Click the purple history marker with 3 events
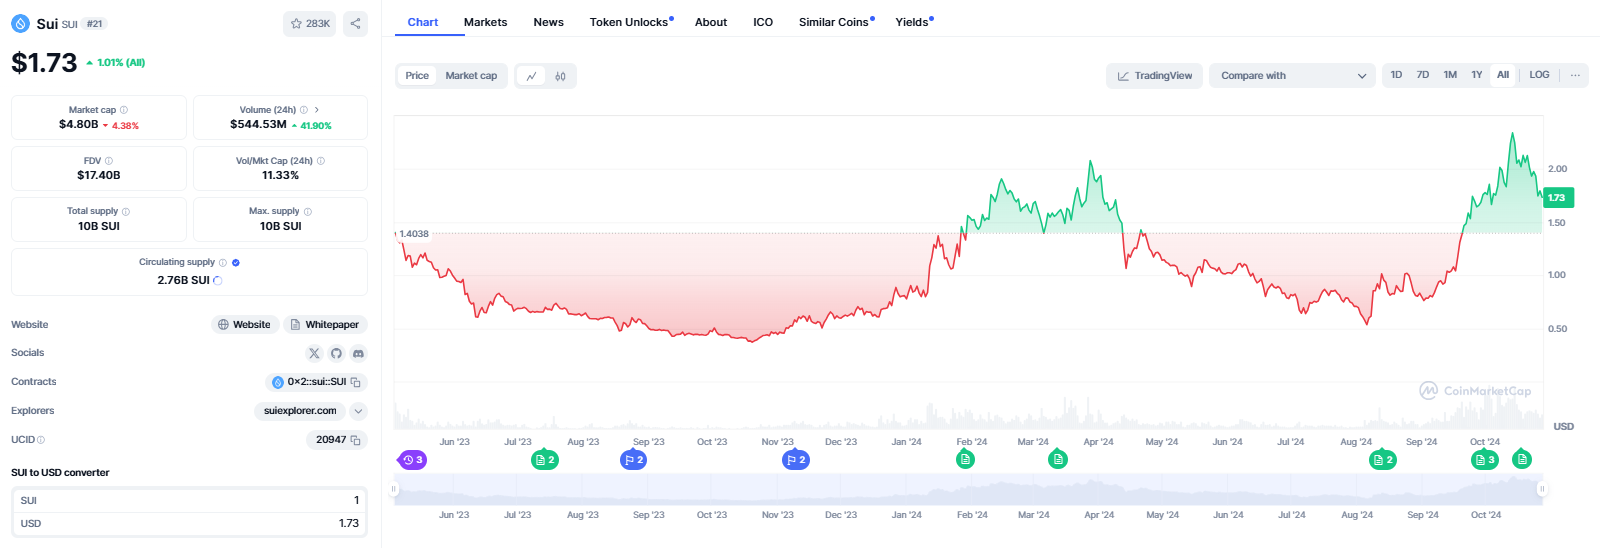 (413, 460)
